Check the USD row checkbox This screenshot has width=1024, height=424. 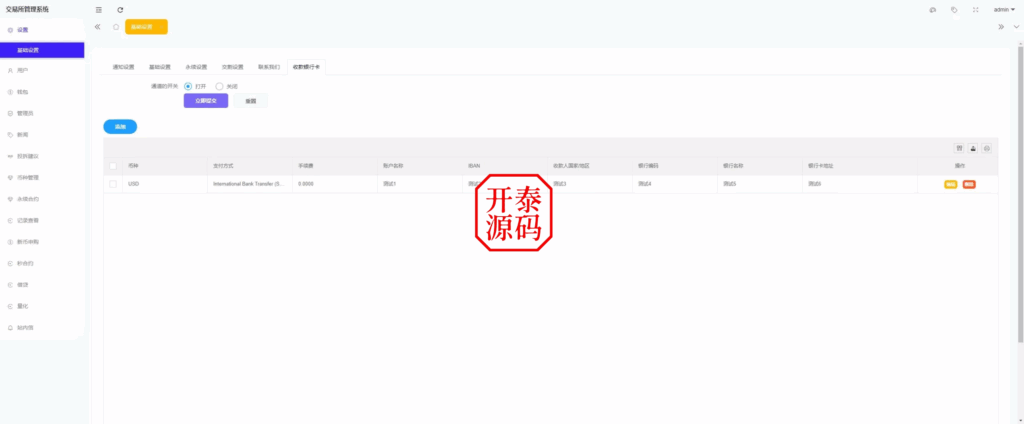click(x=113, y=184)
